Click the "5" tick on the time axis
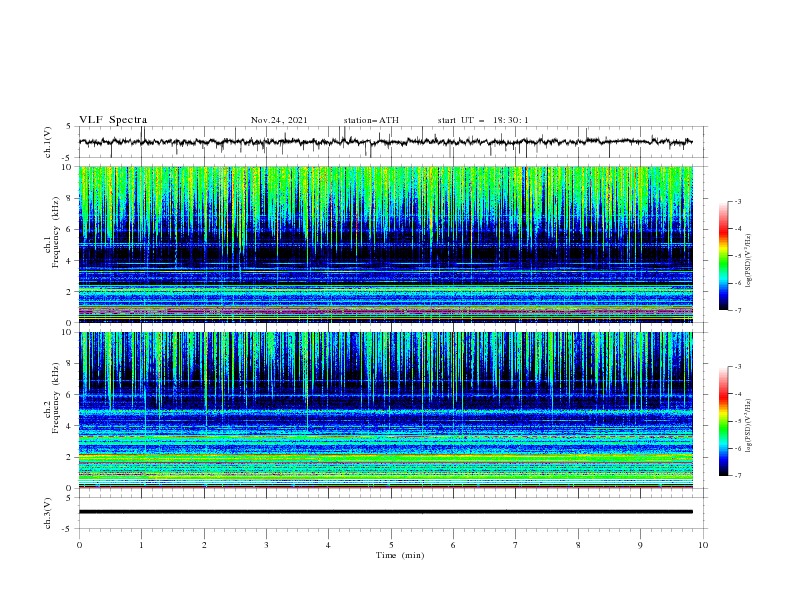The image size is (792, 612). pos(391,545)
